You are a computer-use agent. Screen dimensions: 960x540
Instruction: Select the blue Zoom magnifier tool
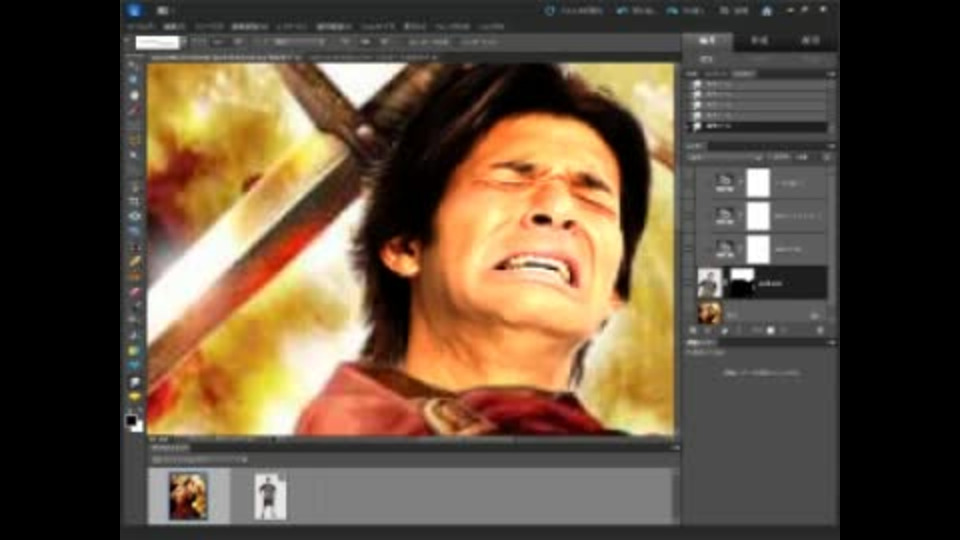[133, 80]
